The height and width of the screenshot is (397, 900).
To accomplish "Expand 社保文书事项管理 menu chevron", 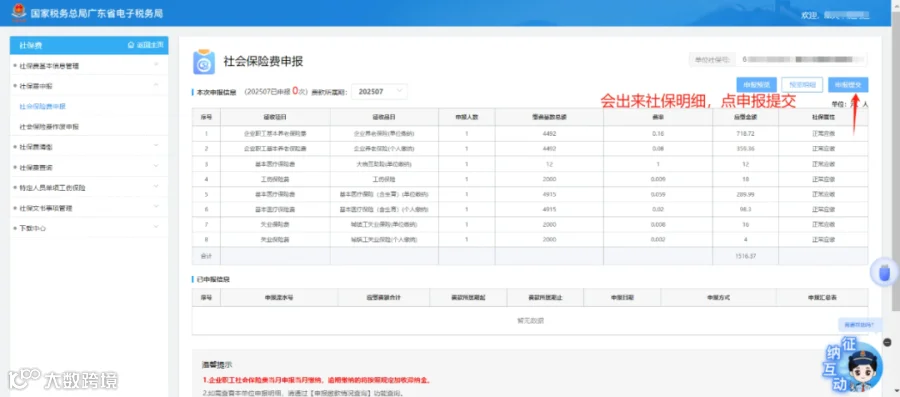I will [x=156, y=208].
